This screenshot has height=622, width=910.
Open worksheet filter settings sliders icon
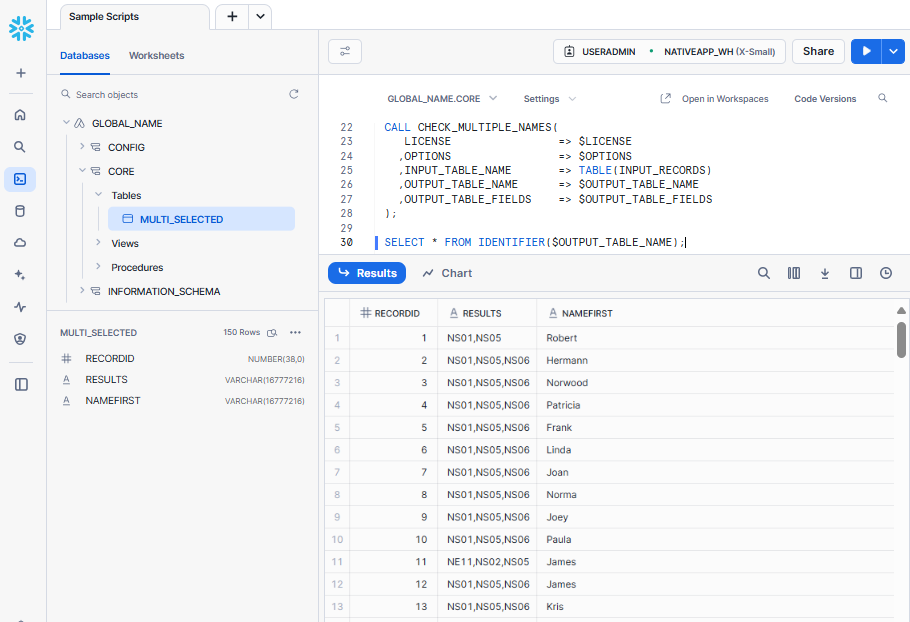[345, 52]
